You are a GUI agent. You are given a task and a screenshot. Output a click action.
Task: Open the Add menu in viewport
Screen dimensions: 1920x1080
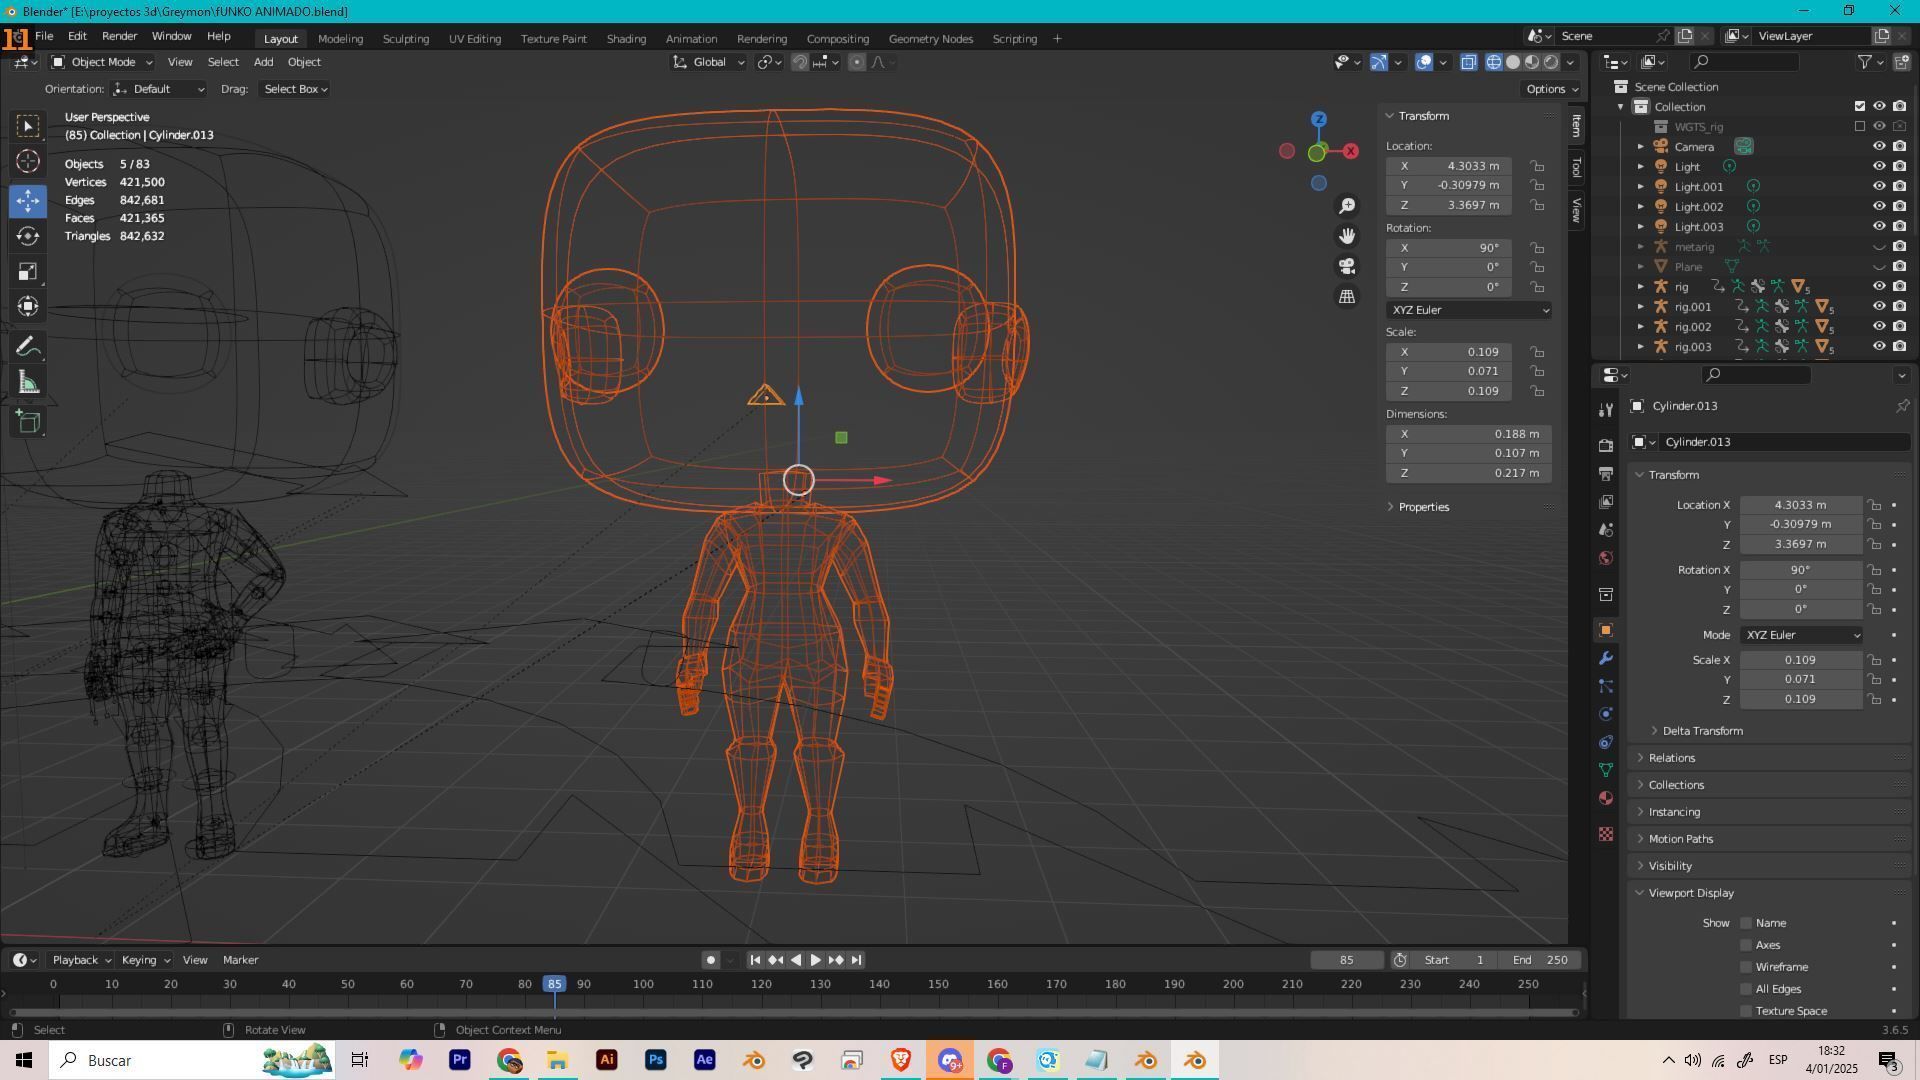tap(263, 62)
